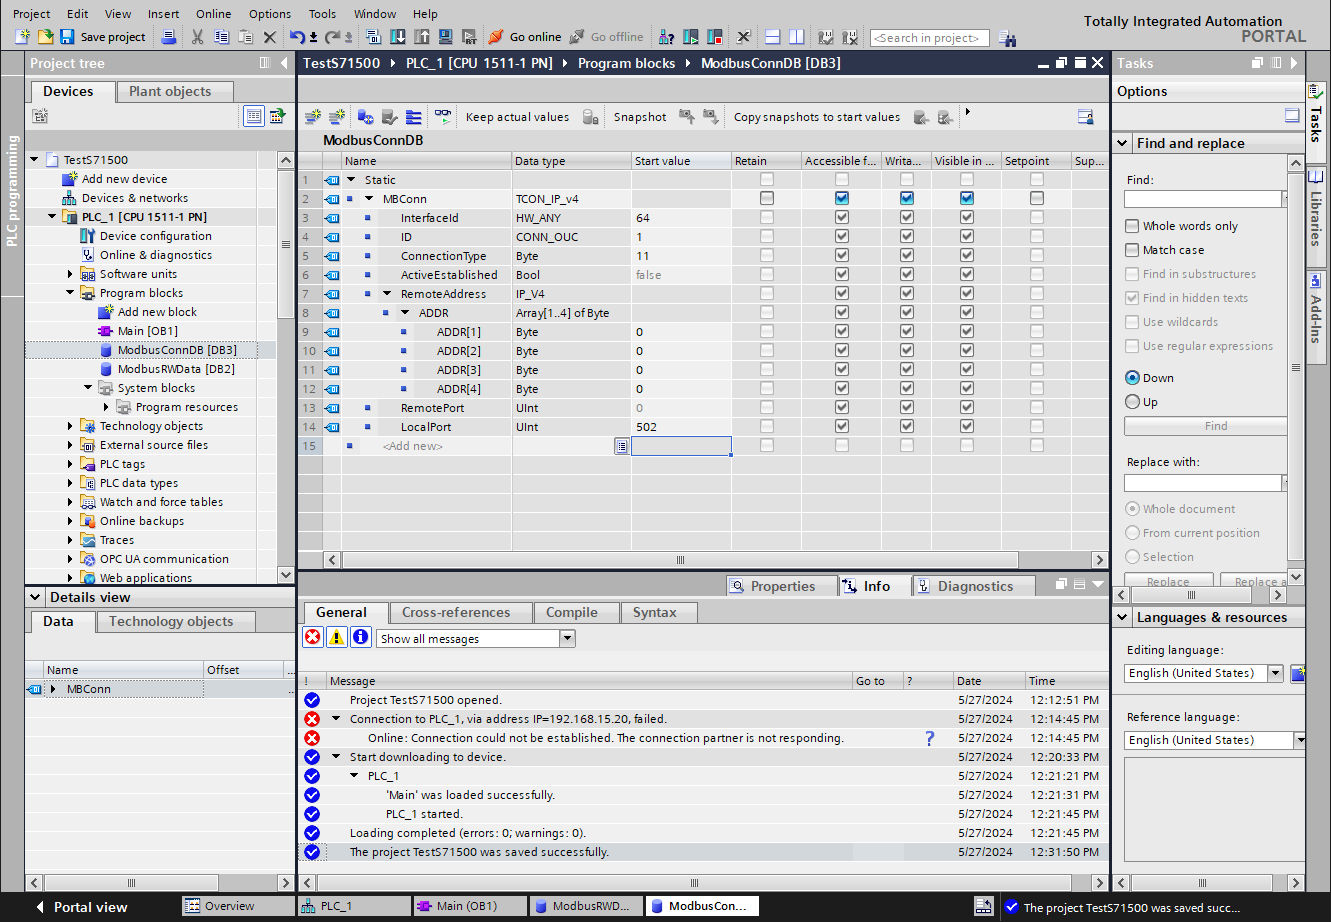The image size is (1332, 922).
Task: Click the Compile icon in main toolbar
Action: pyautogui.click(x=373, y=37)
